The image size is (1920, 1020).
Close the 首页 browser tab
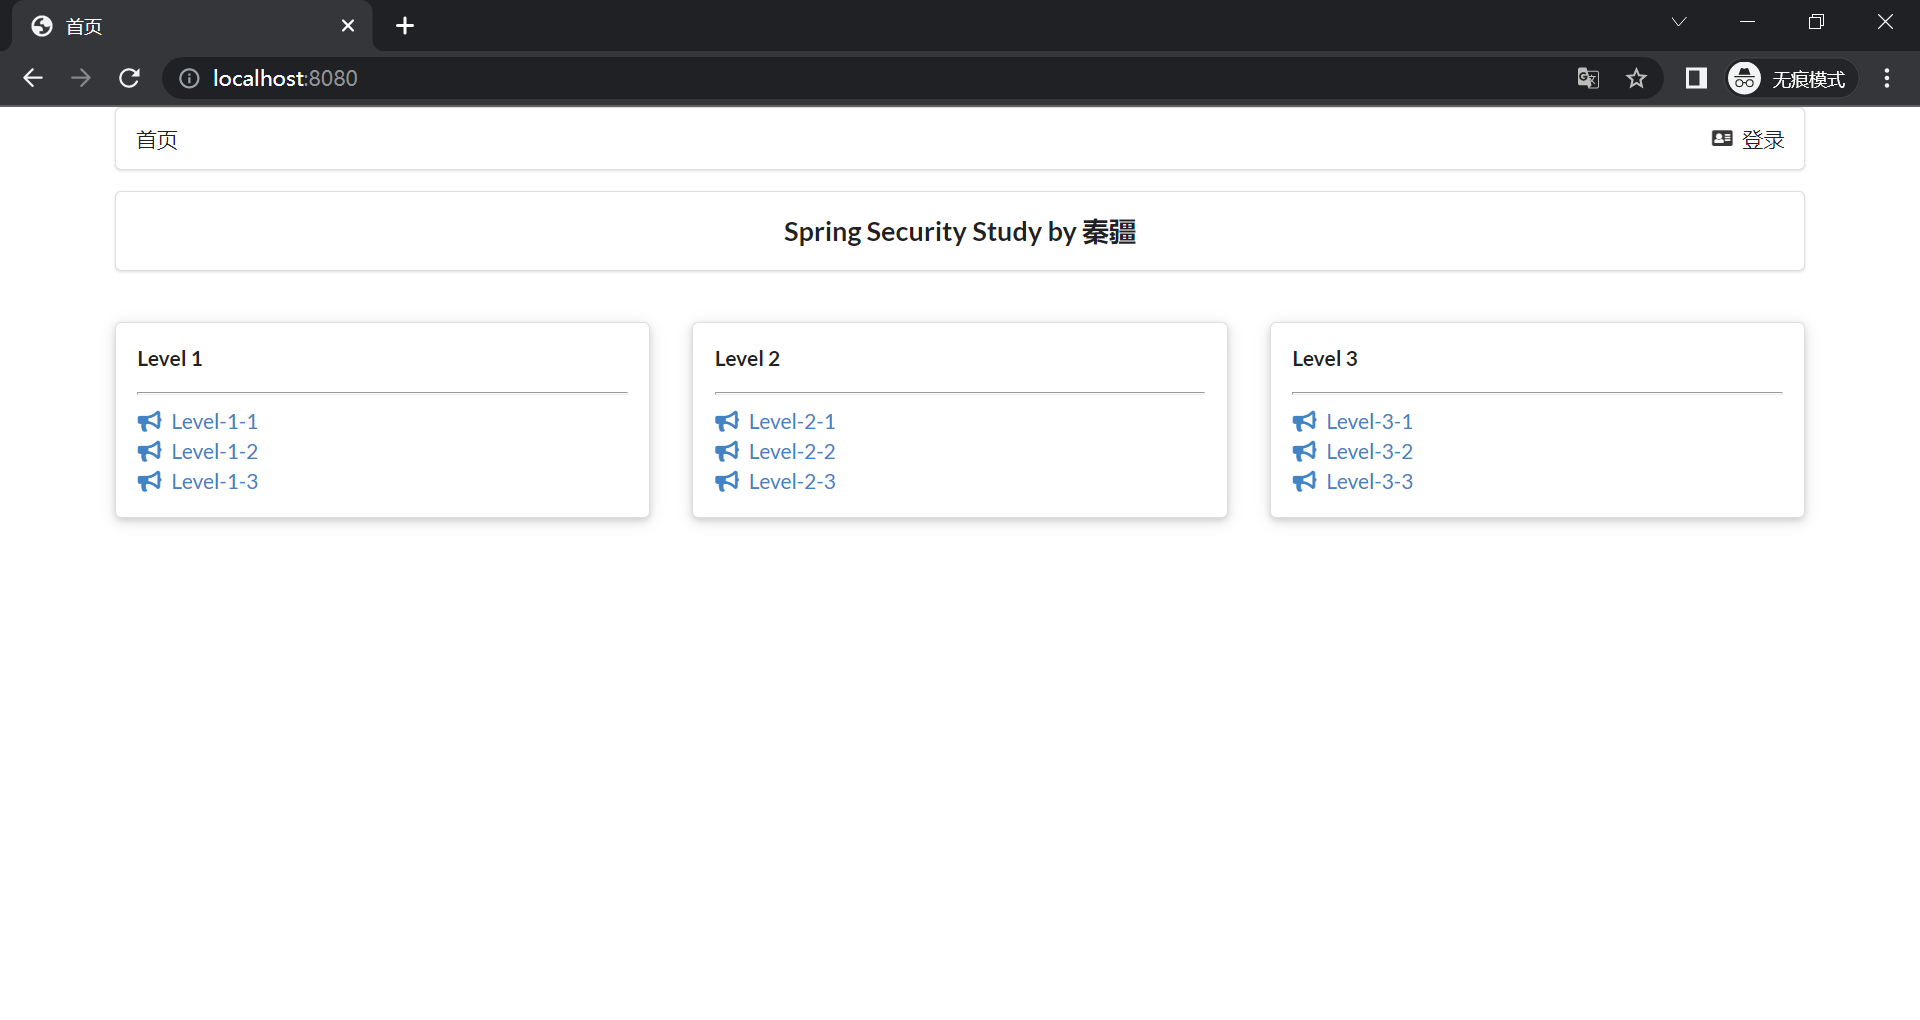(348, 26)
